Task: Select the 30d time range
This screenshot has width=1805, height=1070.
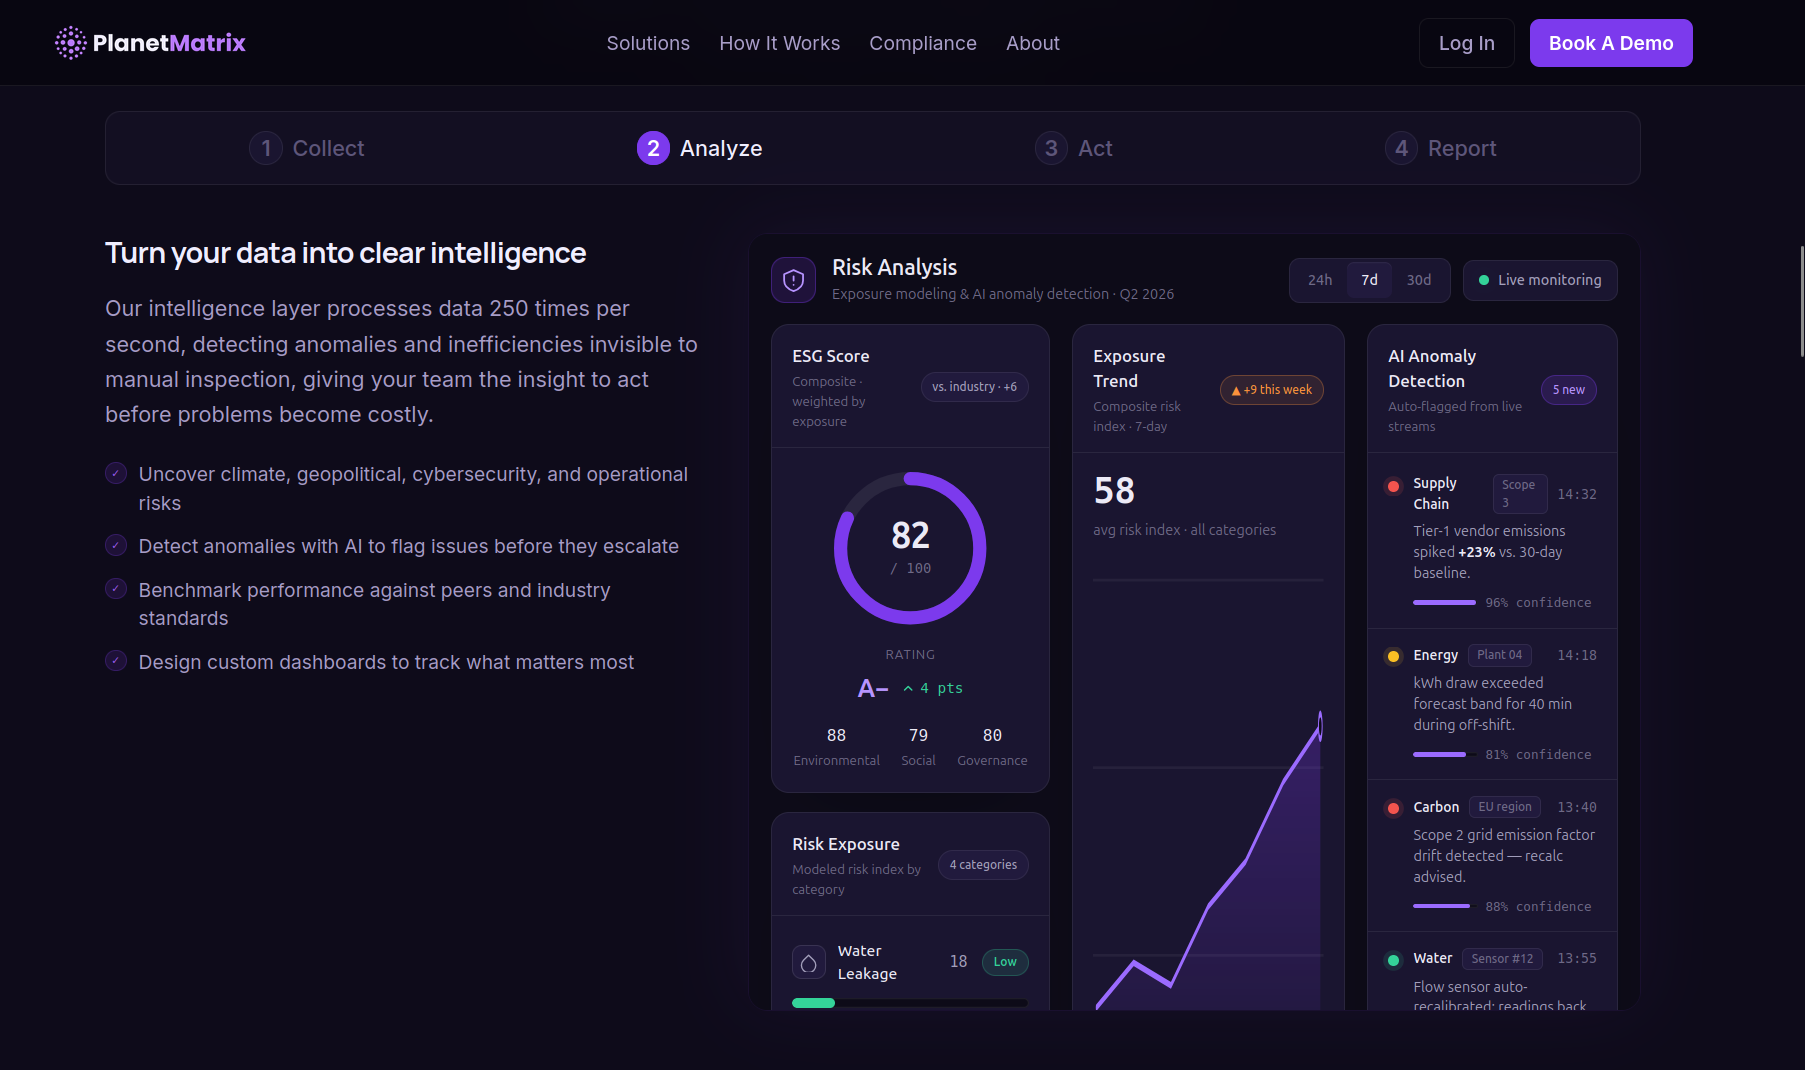Action: click(x=1419, y=280)
